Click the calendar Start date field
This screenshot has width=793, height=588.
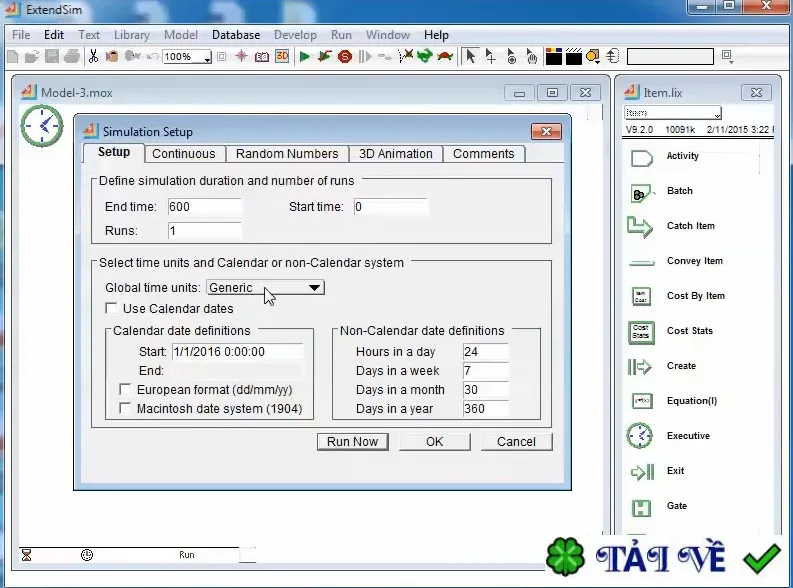238,351
